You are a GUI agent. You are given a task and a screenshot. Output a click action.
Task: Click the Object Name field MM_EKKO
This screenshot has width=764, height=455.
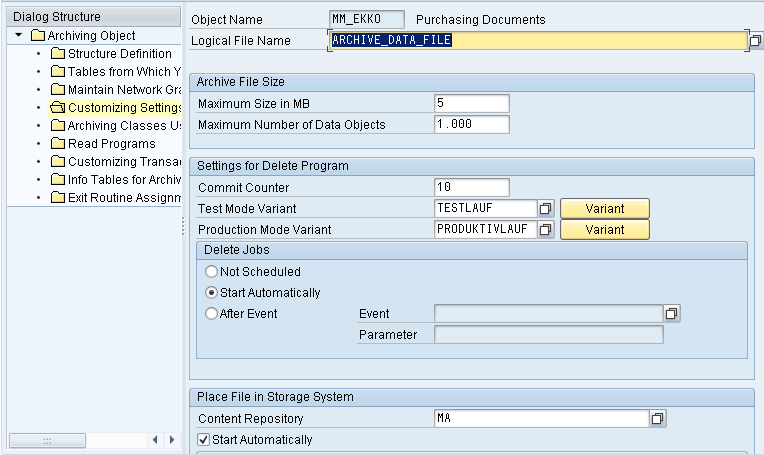point(366,19)
